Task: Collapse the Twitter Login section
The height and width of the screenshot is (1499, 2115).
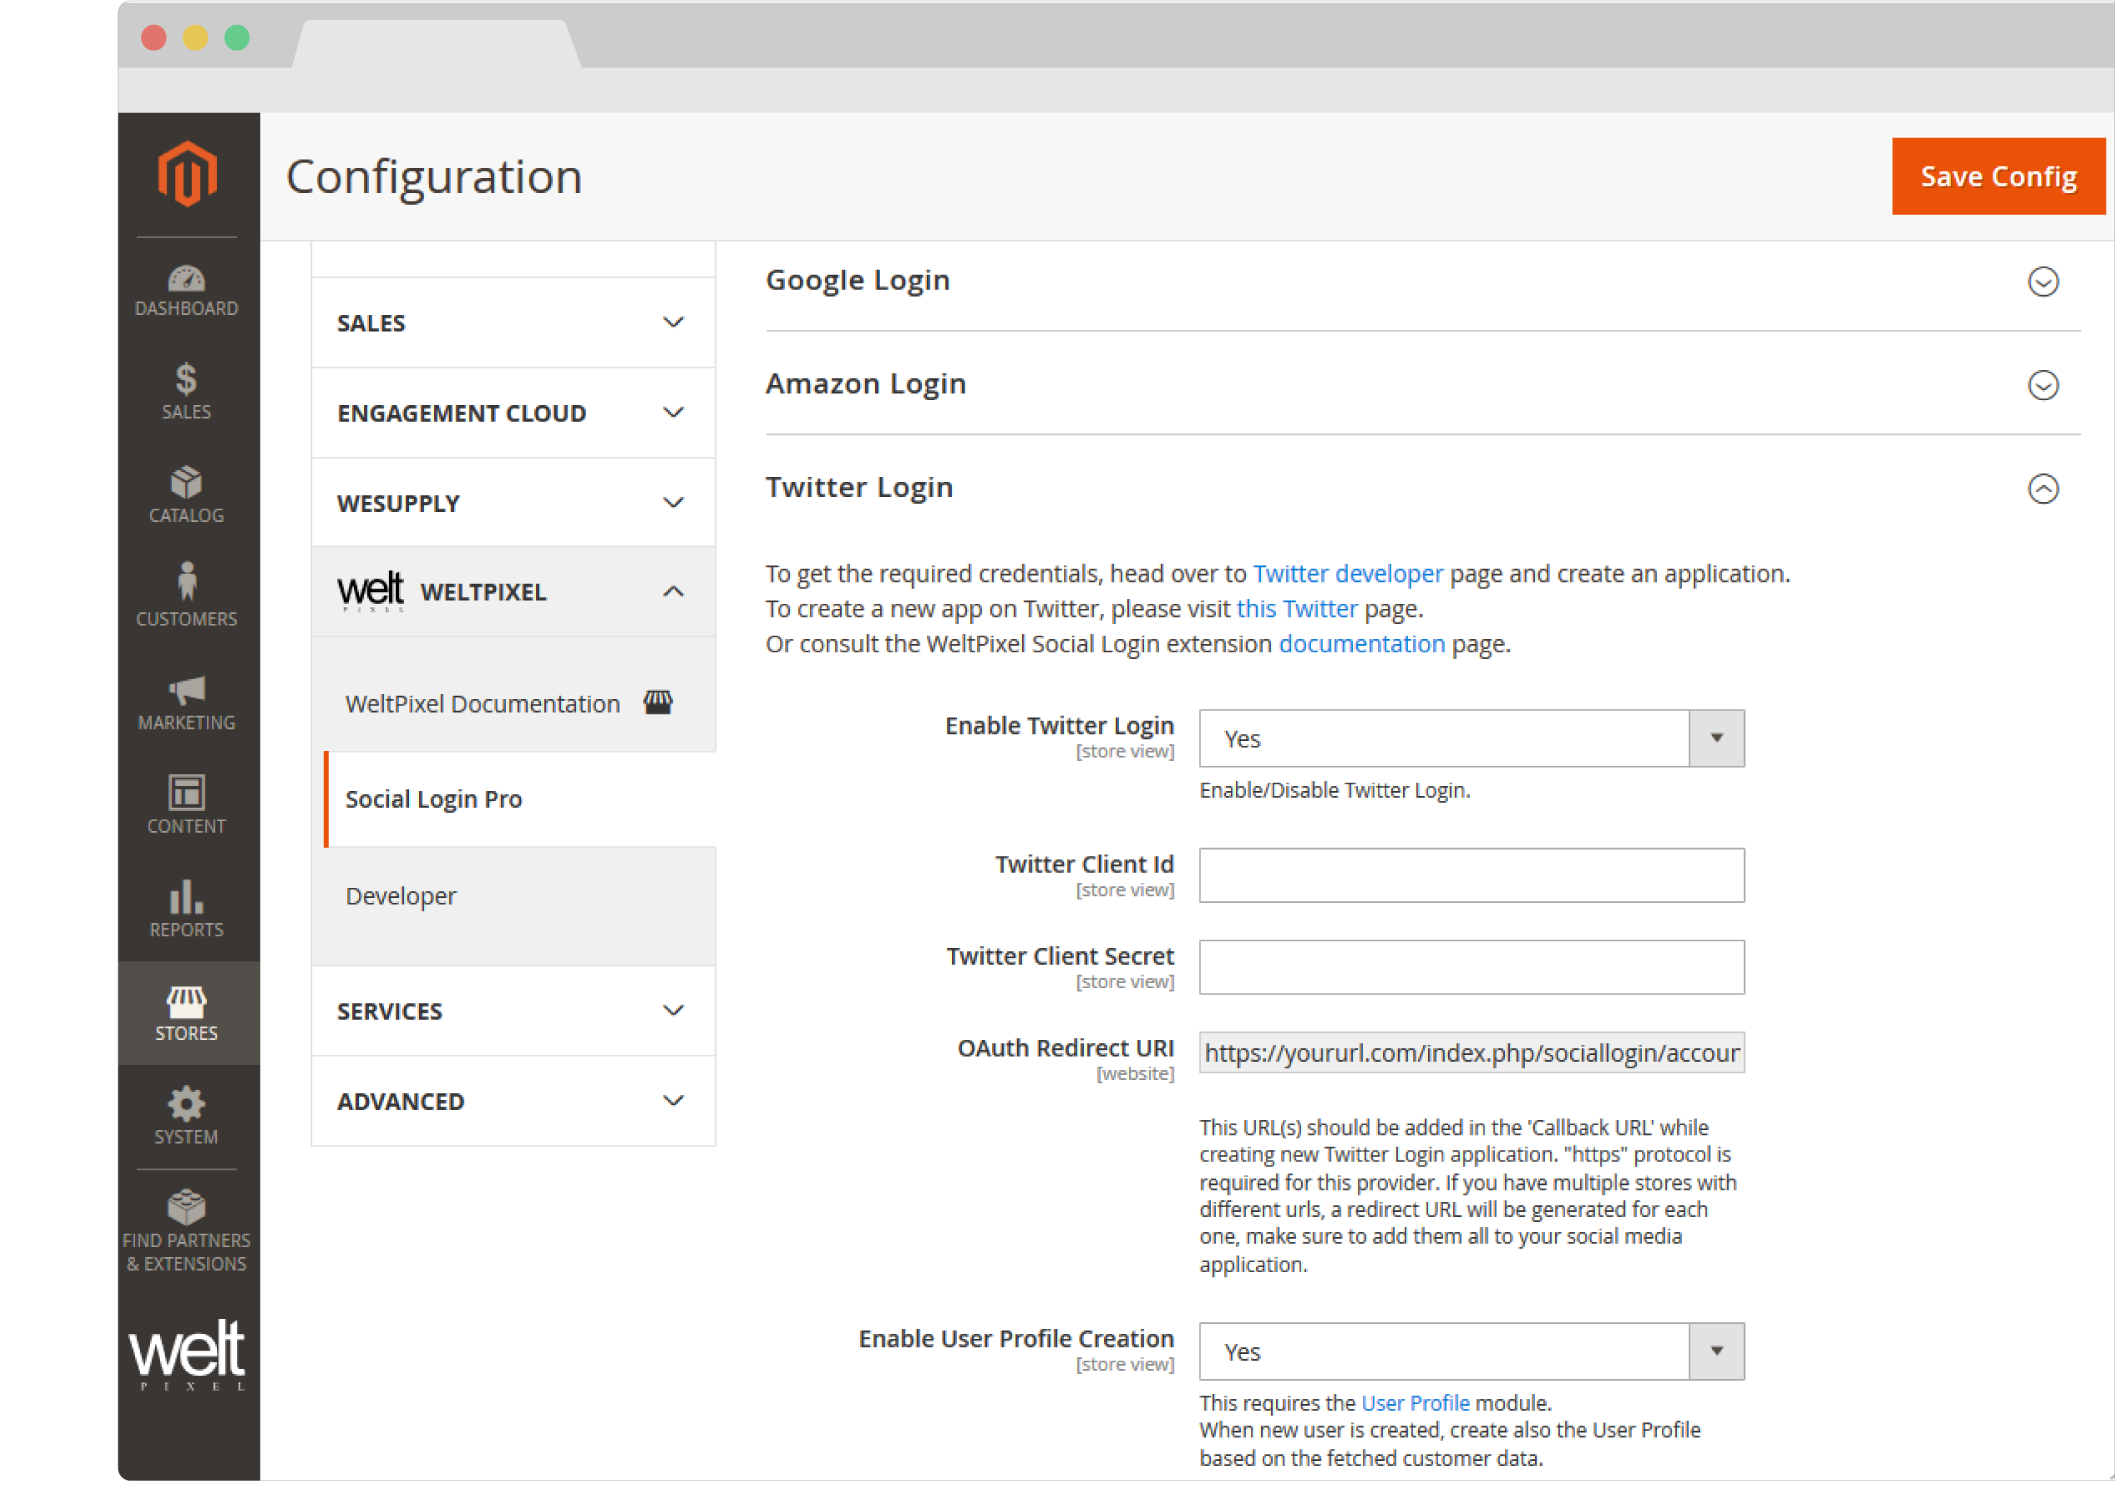Action: click(x=2042, y=488)
